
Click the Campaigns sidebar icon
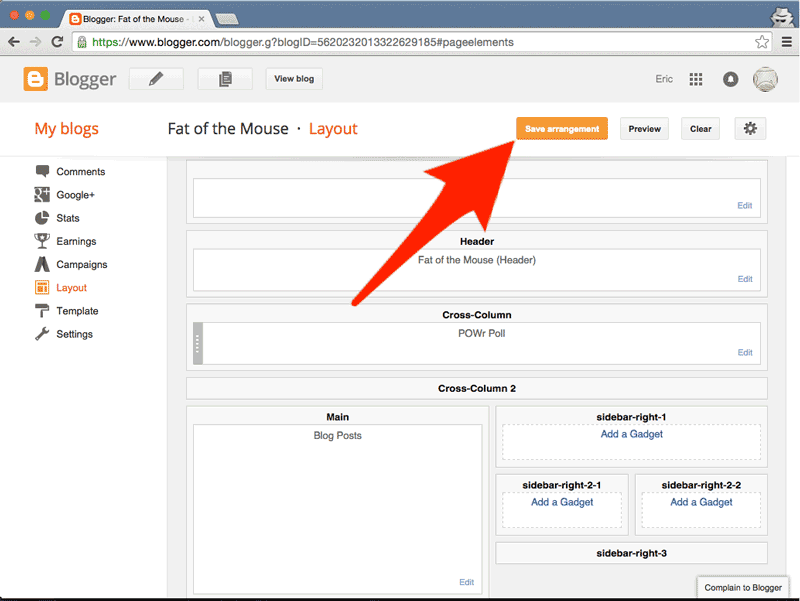42,264
